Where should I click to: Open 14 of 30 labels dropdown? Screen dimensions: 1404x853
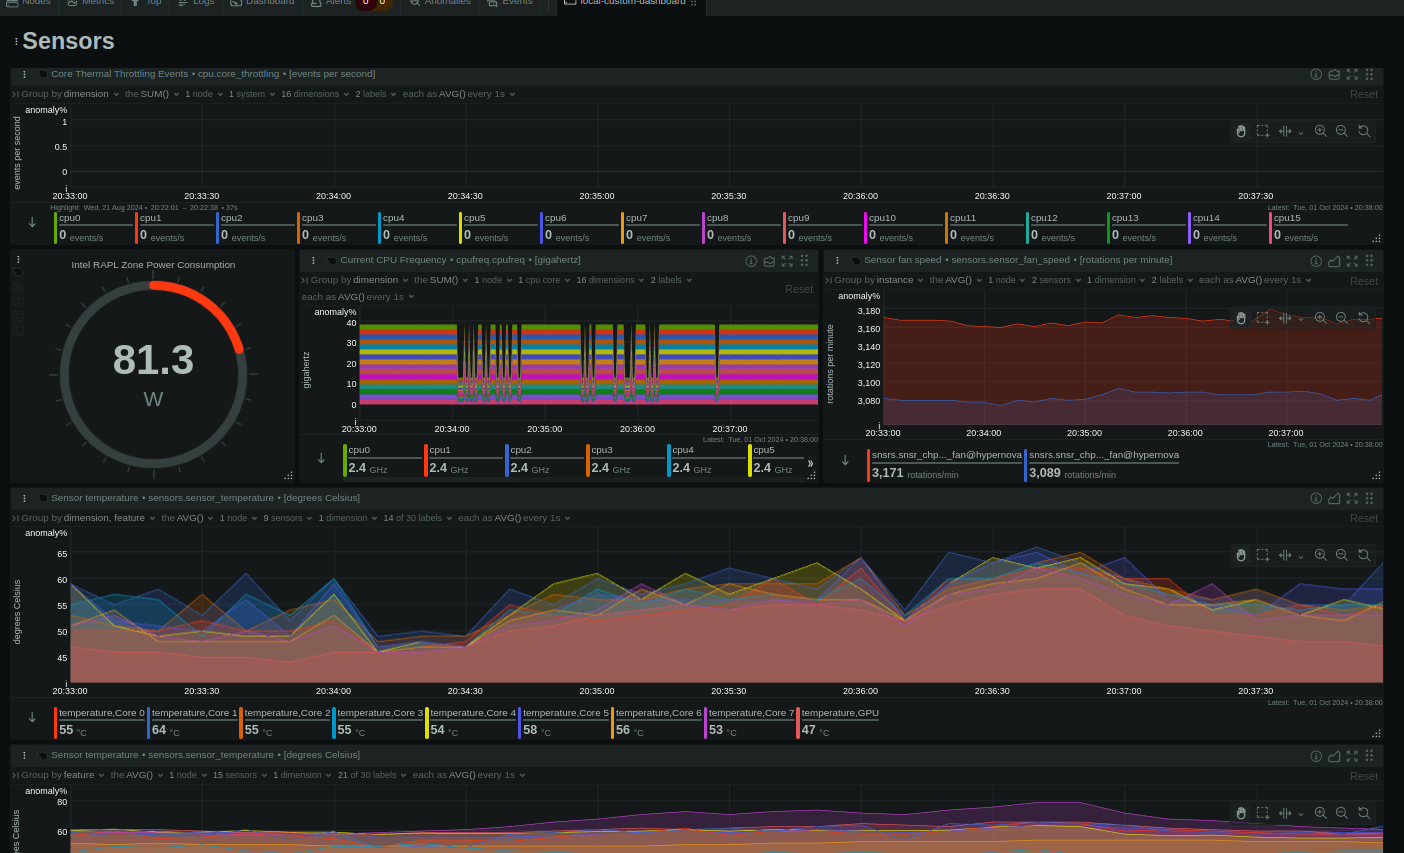pos(417,518)
